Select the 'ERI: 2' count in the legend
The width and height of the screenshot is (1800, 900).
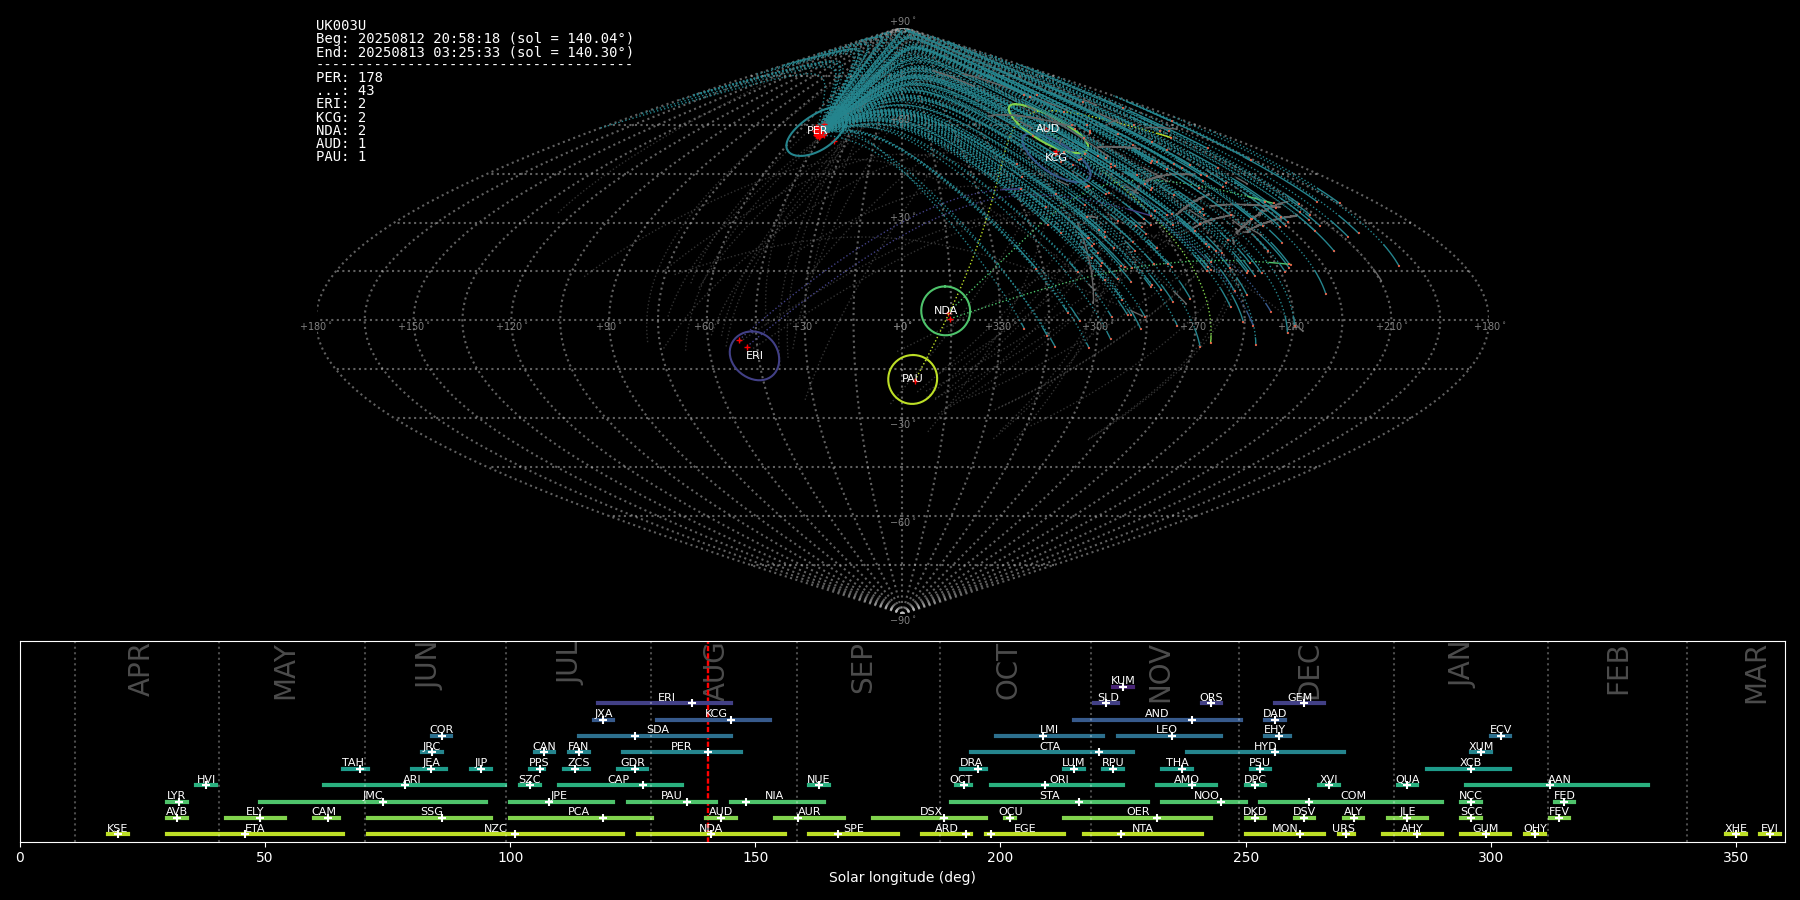[341, 104]
